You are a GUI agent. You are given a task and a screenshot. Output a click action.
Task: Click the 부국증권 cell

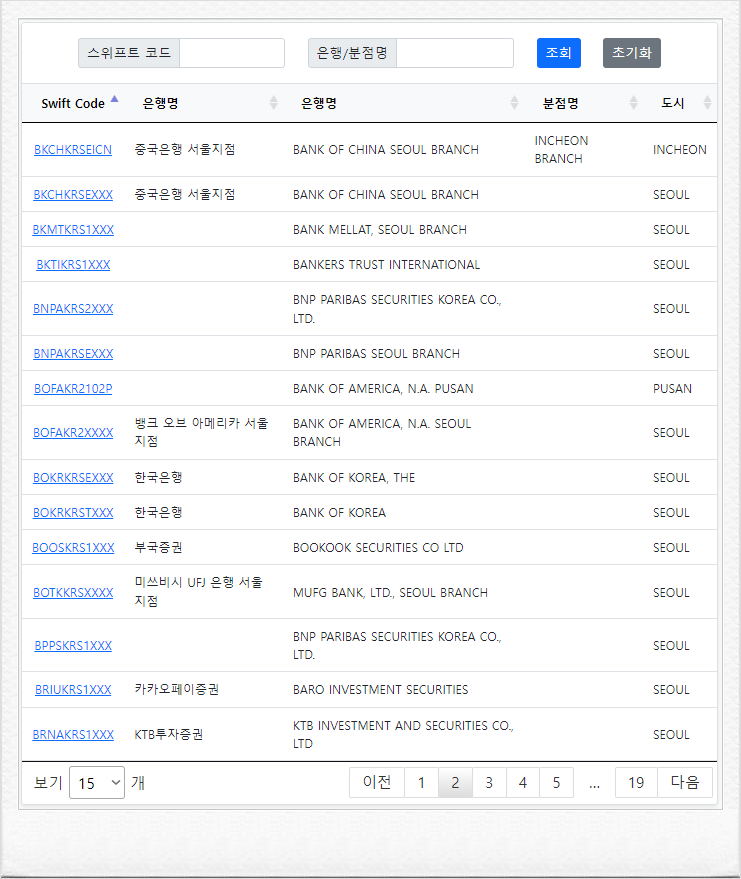point(158,548)
